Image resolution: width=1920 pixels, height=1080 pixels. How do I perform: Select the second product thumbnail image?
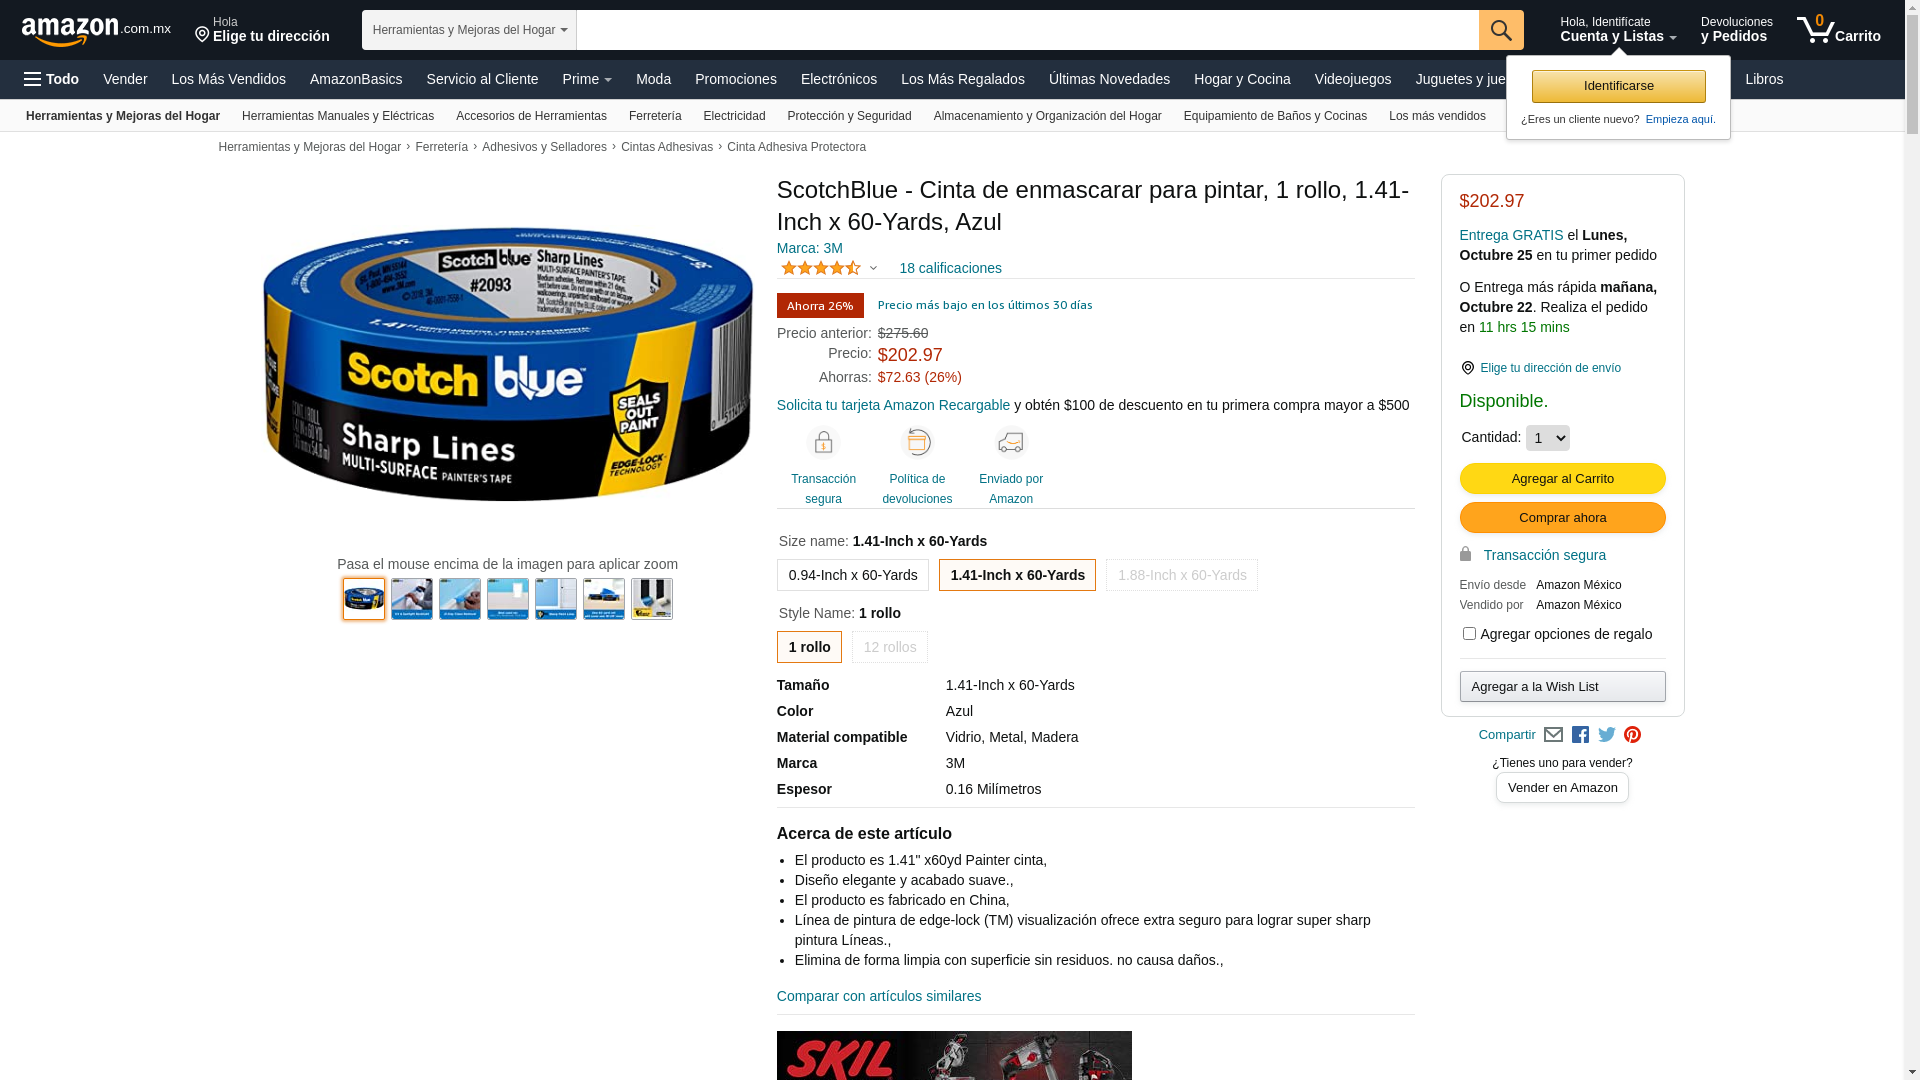coord(412,599)
